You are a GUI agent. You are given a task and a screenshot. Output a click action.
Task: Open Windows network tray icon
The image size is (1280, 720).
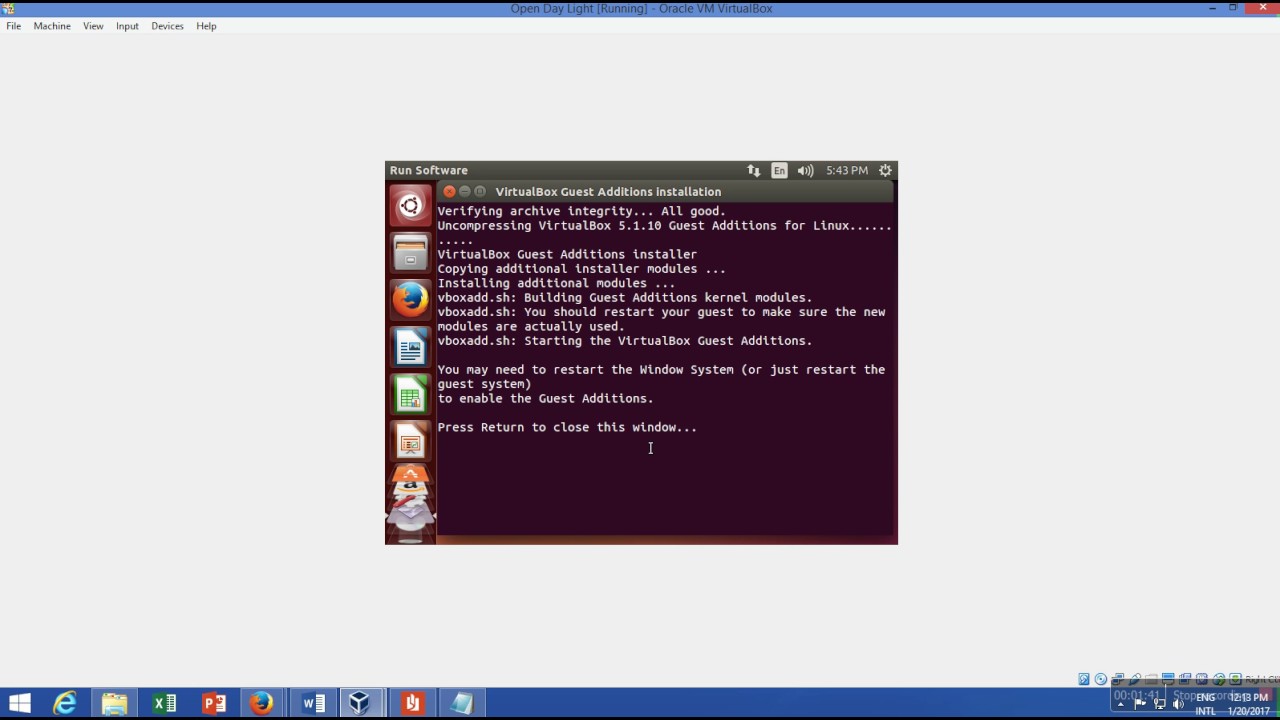coord(1160,704)
